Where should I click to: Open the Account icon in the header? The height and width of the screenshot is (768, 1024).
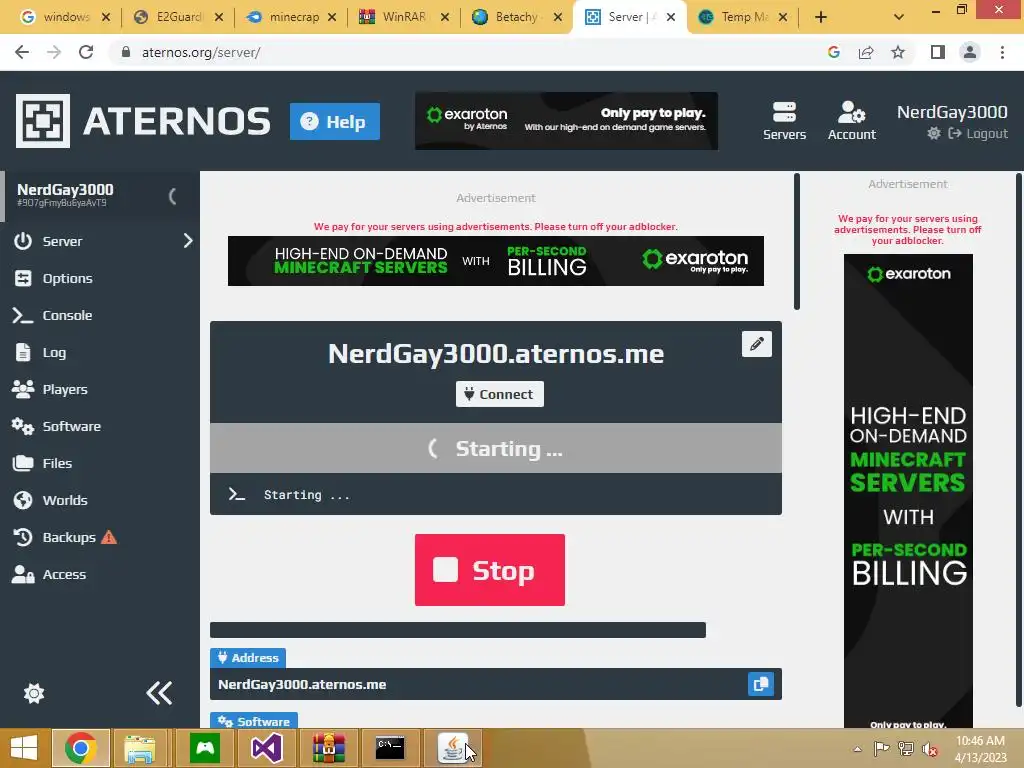852,120
